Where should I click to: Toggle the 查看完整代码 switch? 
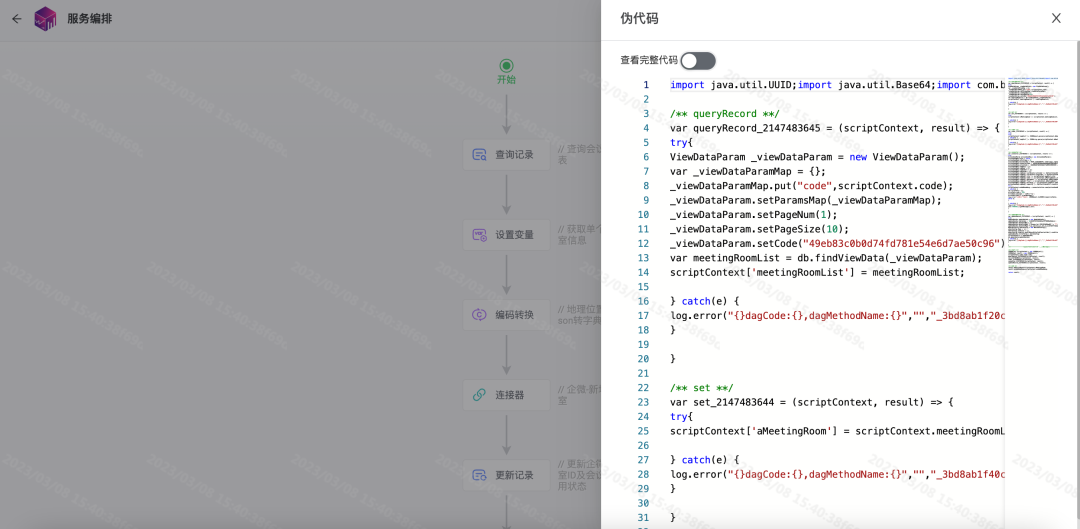(698, 61)
